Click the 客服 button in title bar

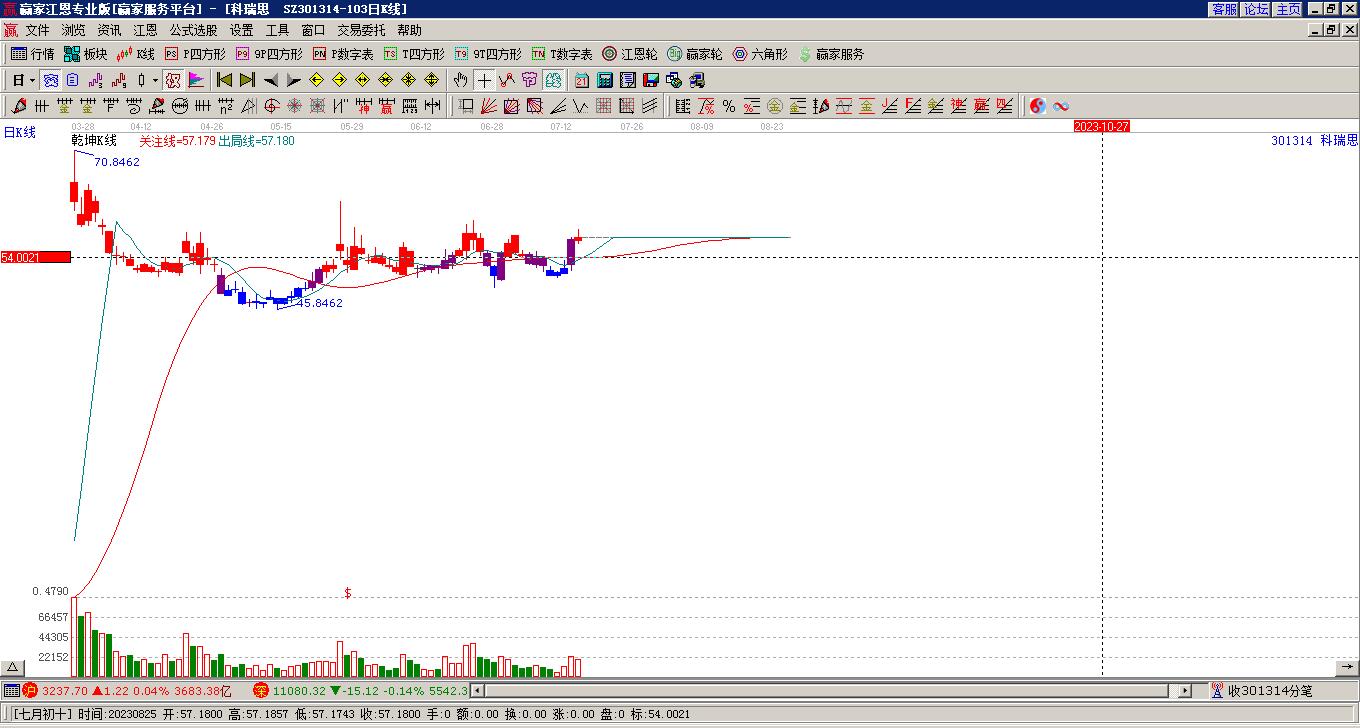1224,8
